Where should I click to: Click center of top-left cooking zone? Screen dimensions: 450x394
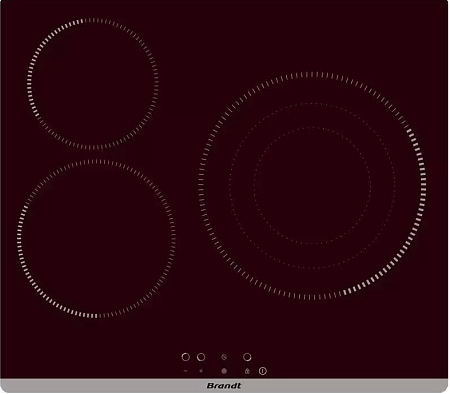click(93, 83)
